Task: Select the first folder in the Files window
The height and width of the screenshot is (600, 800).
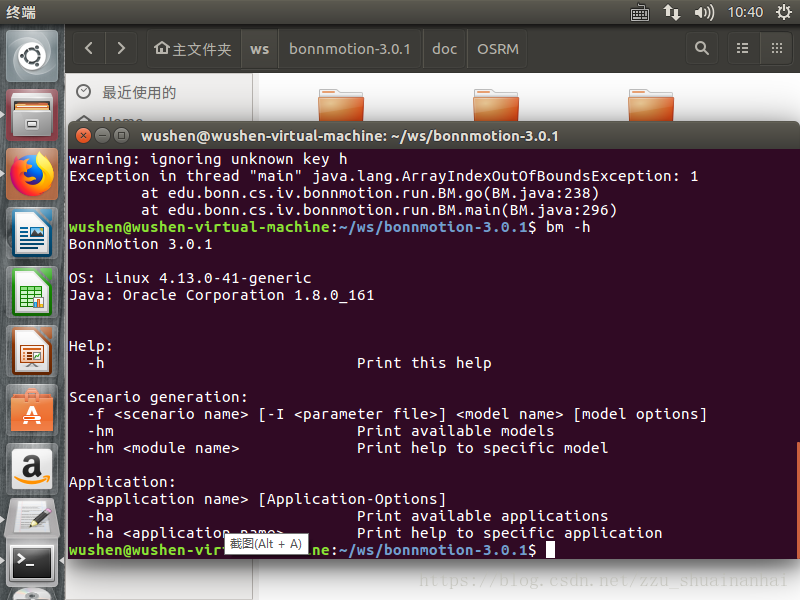Action: [x=341, y=105]
